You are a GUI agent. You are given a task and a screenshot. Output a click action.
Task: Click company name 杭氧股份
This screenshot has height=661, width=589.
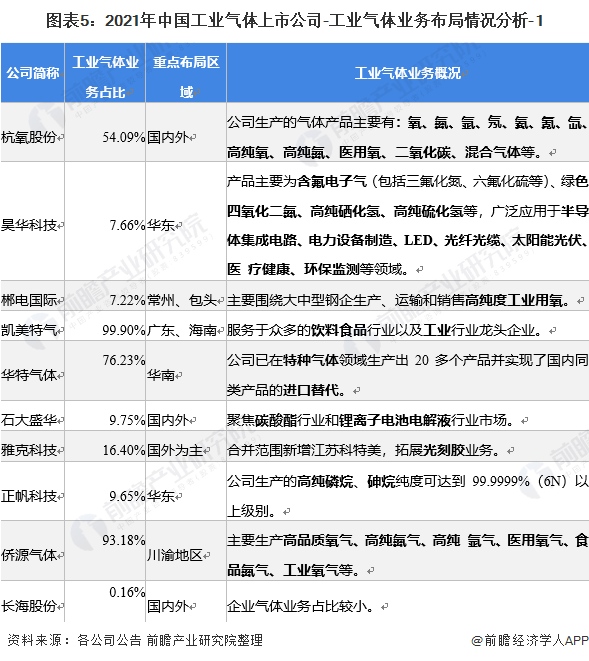click(29, 137)
